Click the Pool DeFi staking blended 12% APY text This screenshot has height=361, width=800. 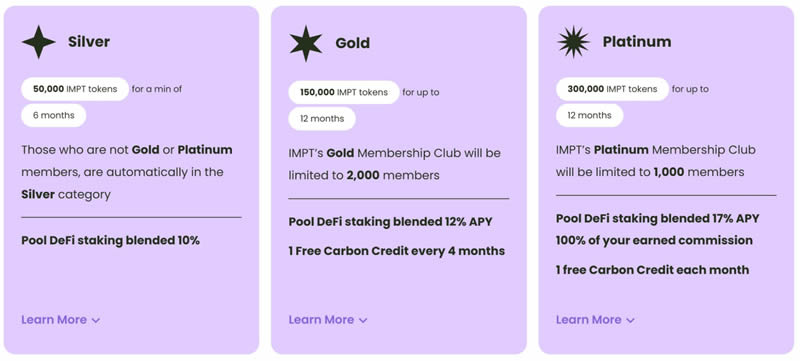[390, 222]
